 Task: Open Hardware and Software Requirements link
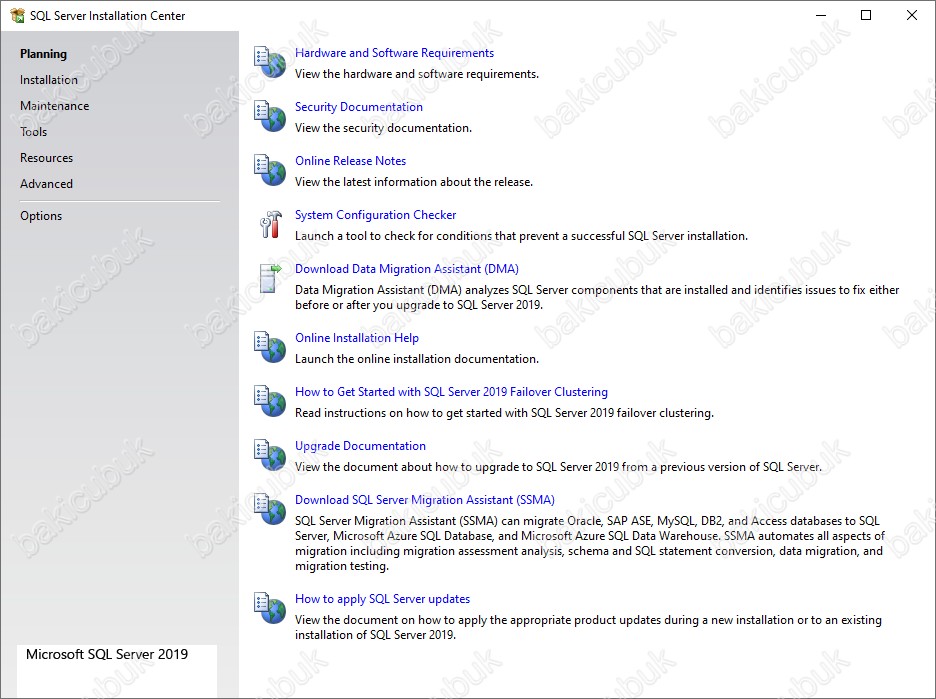tap(395, 53)
